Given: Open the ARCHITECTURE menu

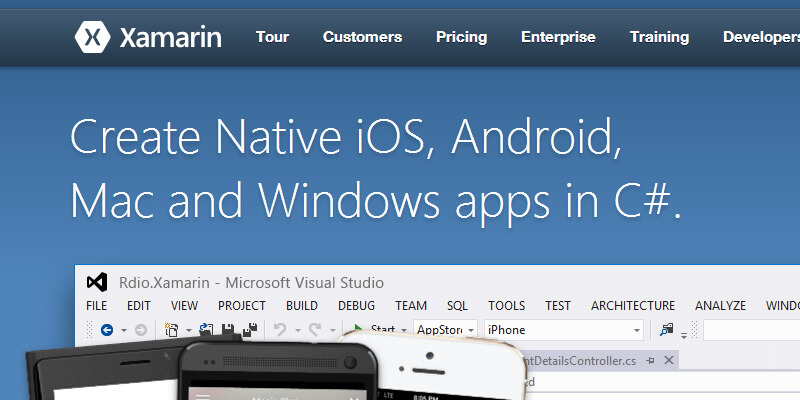Looking at the screenshot, I should pyautogui.click(x=633, y=306).
